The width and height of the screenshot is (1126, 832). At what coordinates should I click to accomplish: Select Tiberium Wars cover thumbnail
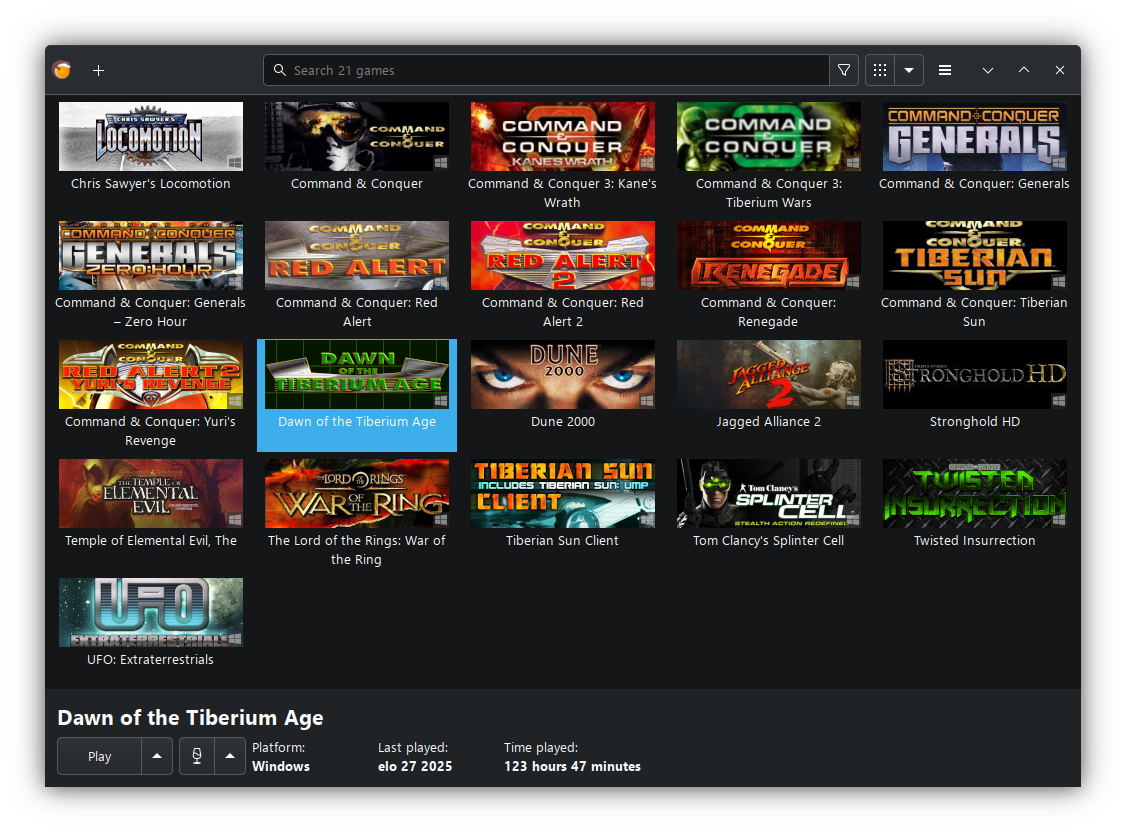[x=768, y=136]
